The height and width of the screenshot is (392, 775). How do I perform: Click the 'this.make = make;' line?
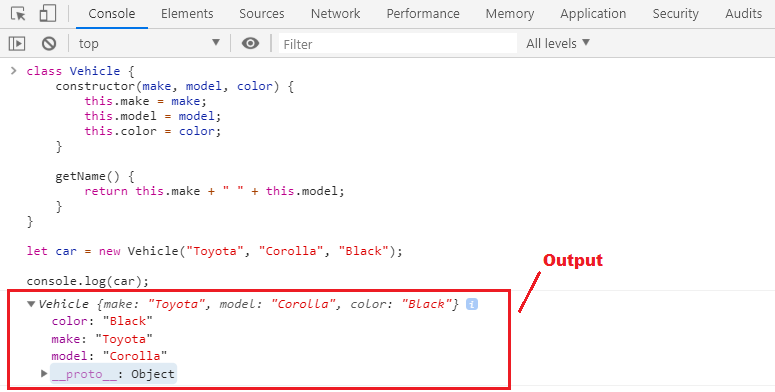point(146,101)
